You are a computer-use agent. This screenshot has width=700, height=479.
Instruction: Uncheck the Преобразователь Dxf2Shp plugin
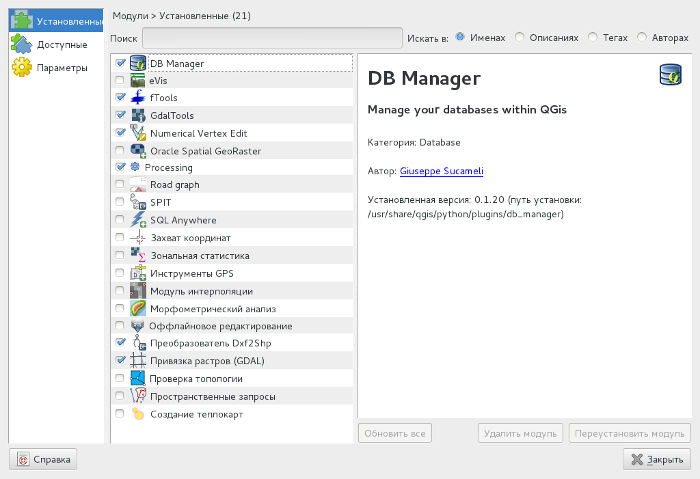(120, 343)
